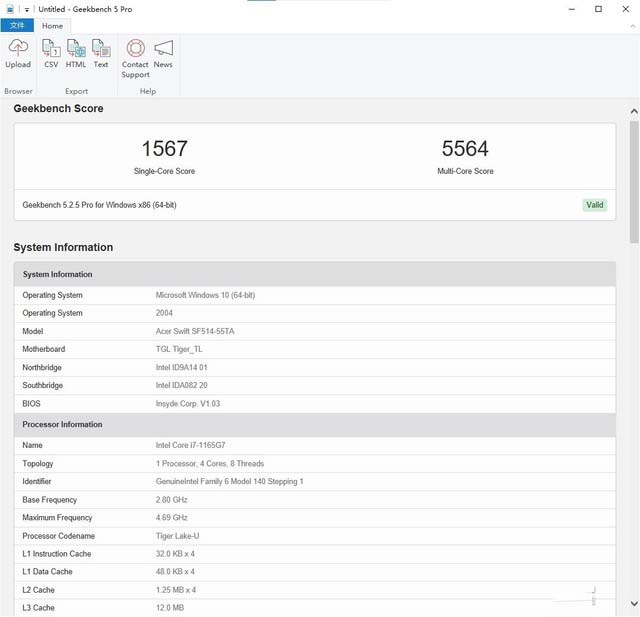Click the Topology row label

(38, 464)
